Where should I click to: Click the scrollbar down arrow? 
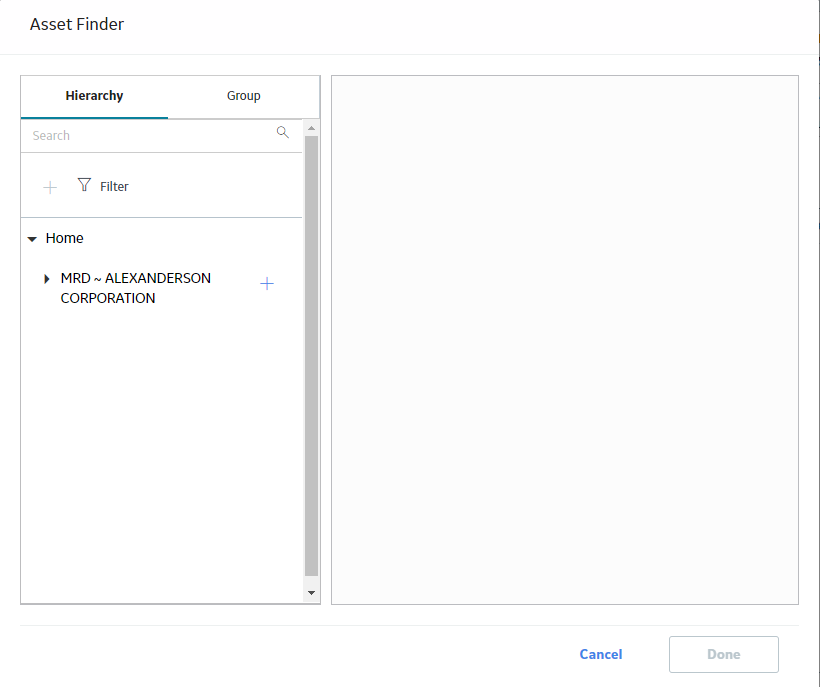tap(311, 593)
